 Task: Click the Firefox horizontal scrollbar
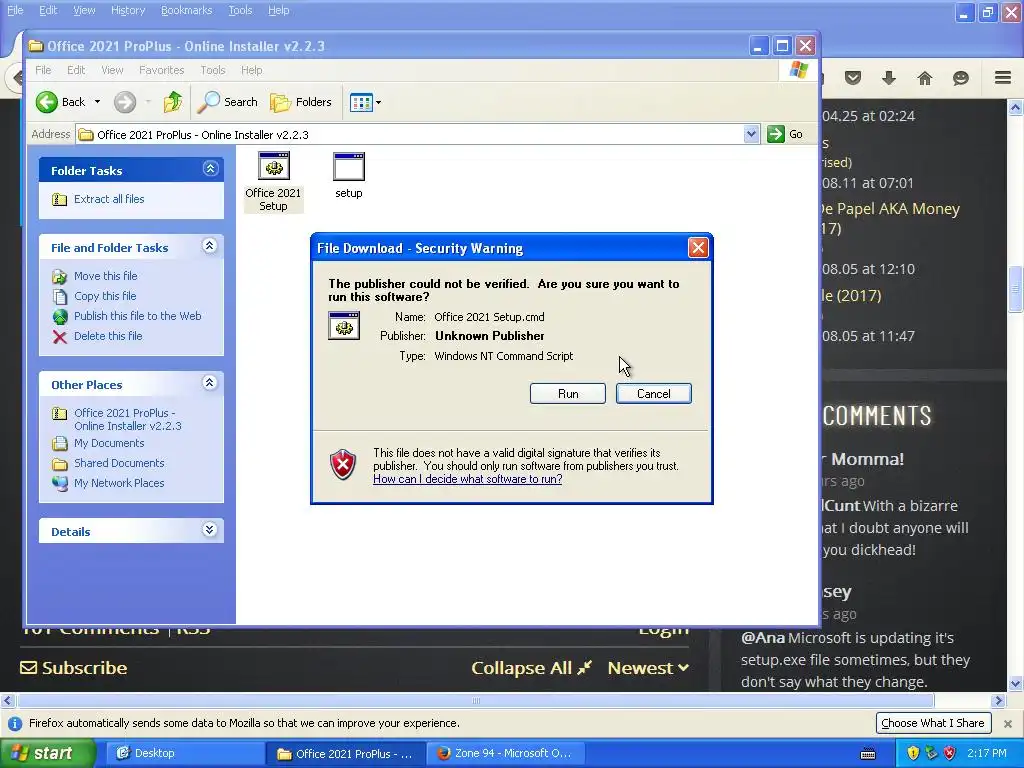pyautogui.click(x=476, y=701)
